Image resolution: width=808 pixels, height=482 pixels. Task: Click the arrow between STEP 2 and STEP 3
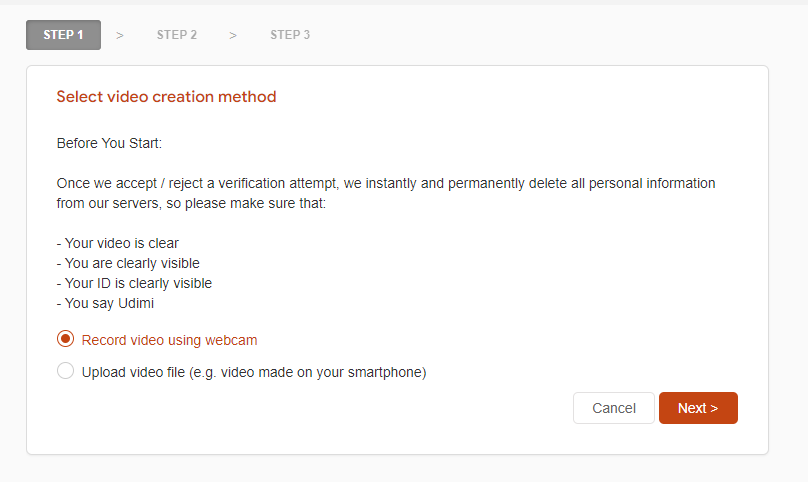coord(233,35)
